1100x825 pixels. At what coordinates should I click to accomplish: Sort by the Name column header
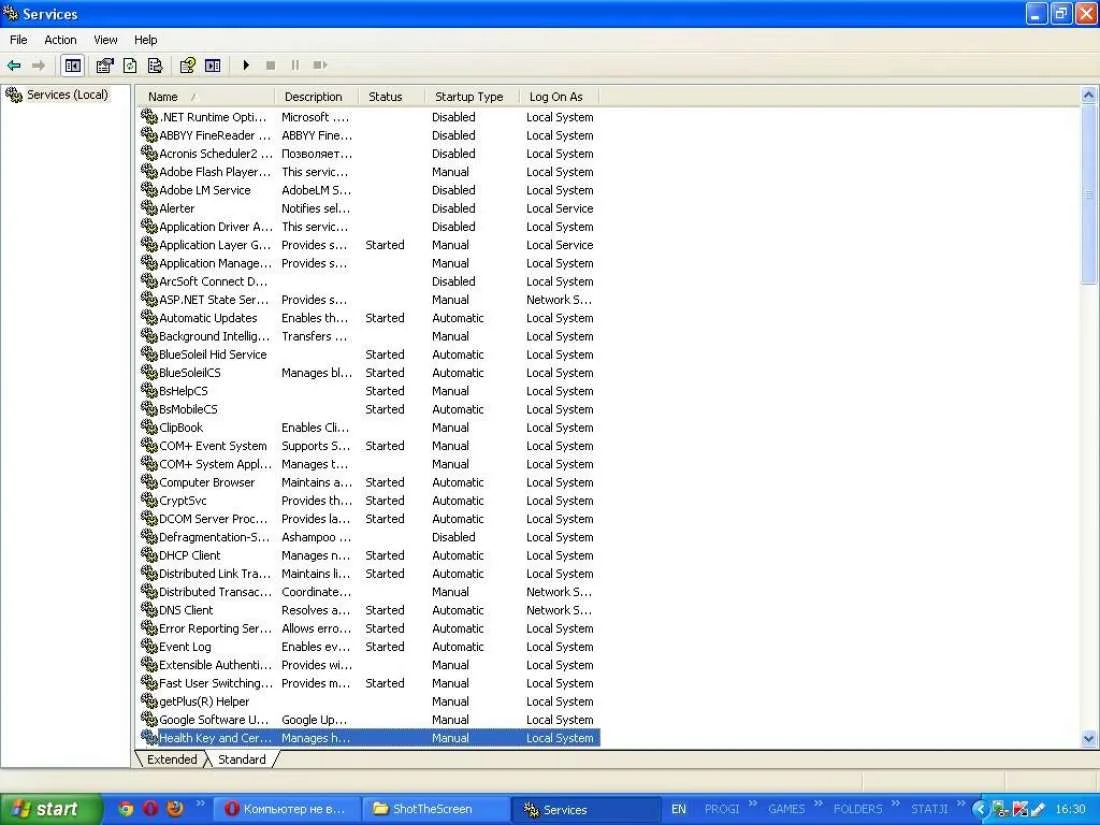[x=204, y=97]
